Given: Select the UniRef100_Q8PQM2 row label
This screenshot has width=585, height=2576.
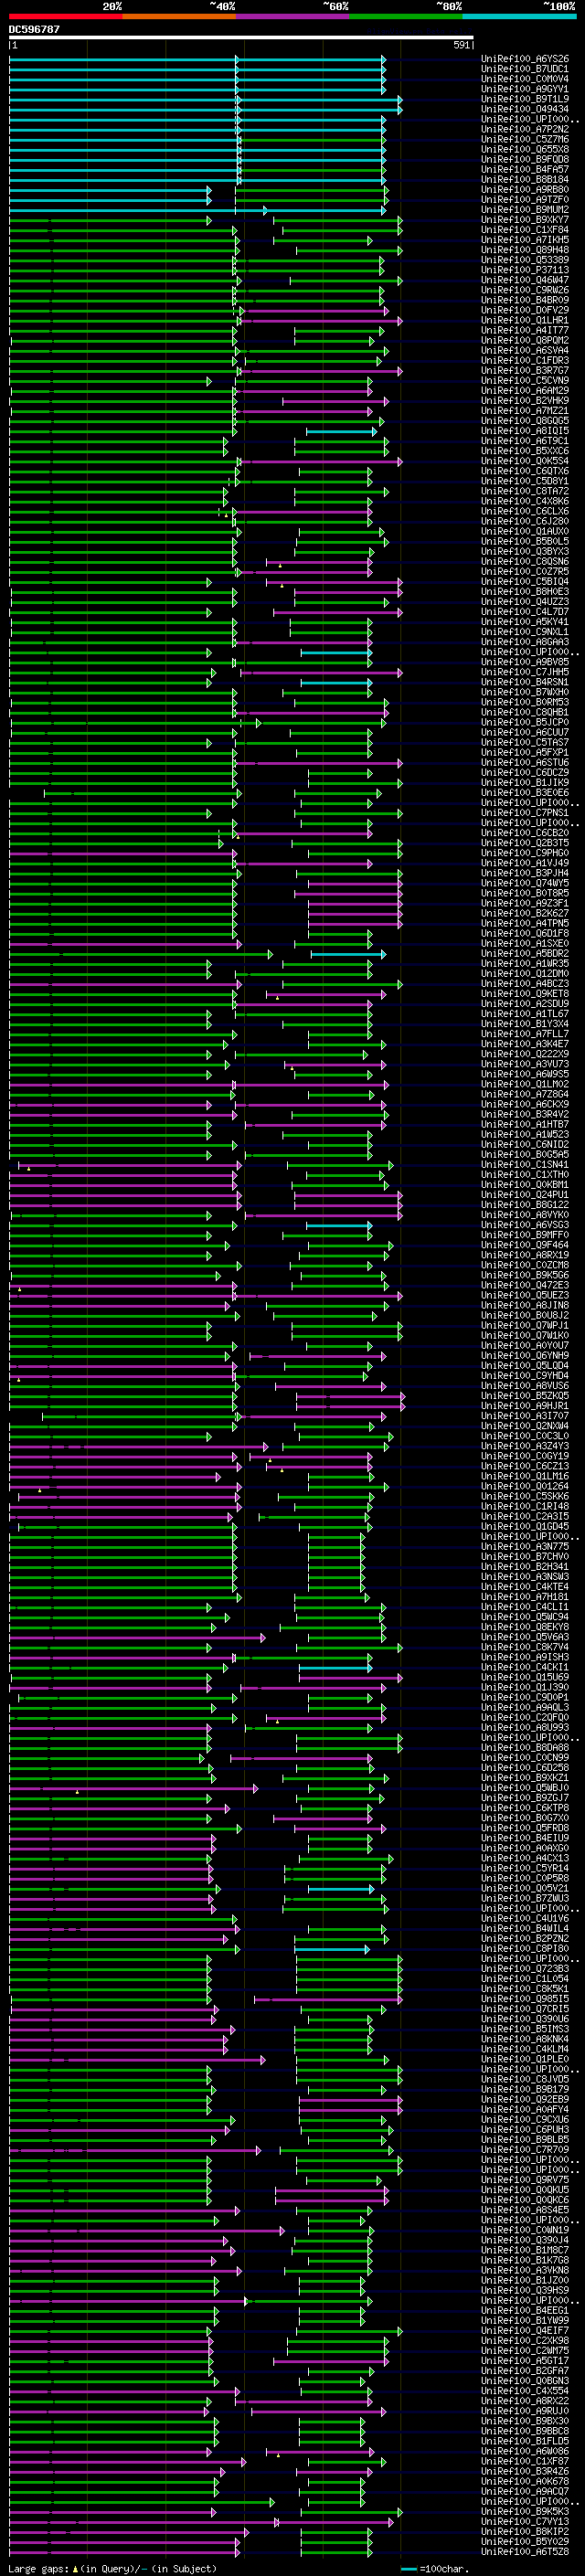Looking at the screenshot, I should (525, 340).
